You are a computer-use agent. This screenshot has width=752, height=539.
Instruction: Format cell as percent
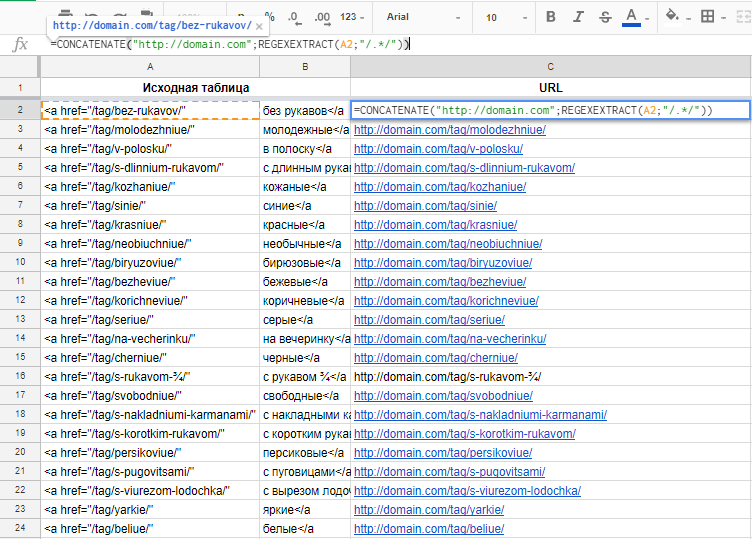coord(270,16)
